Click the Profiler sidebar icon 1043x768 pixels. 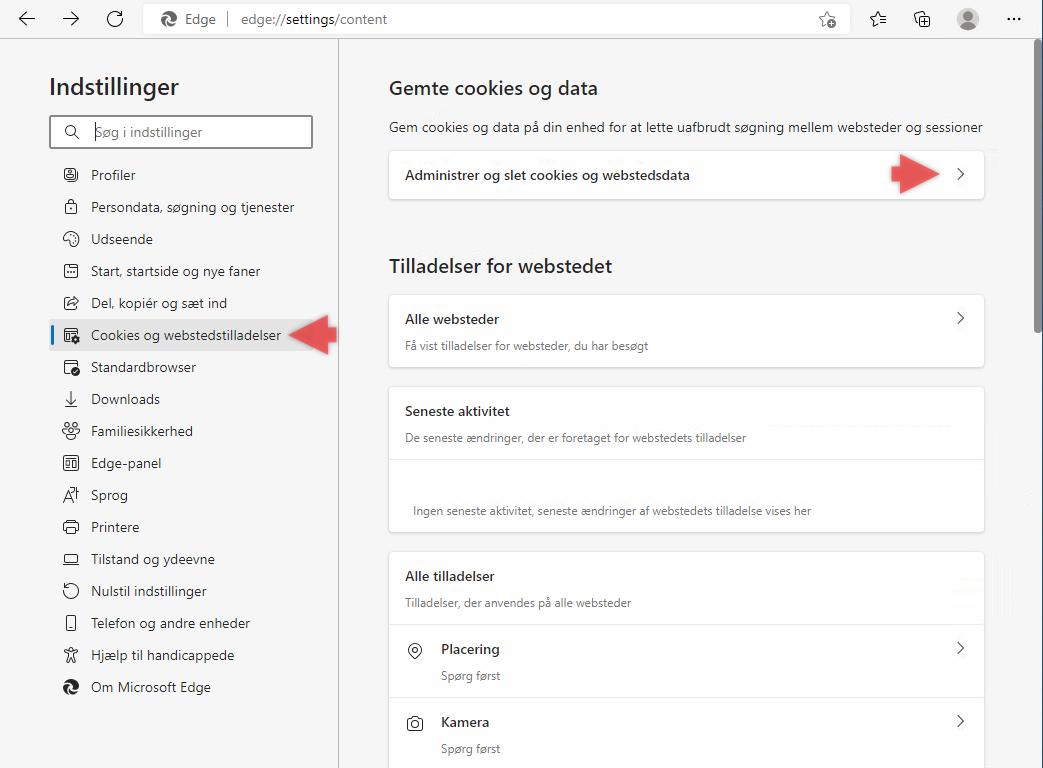click(x=71, y=175)
